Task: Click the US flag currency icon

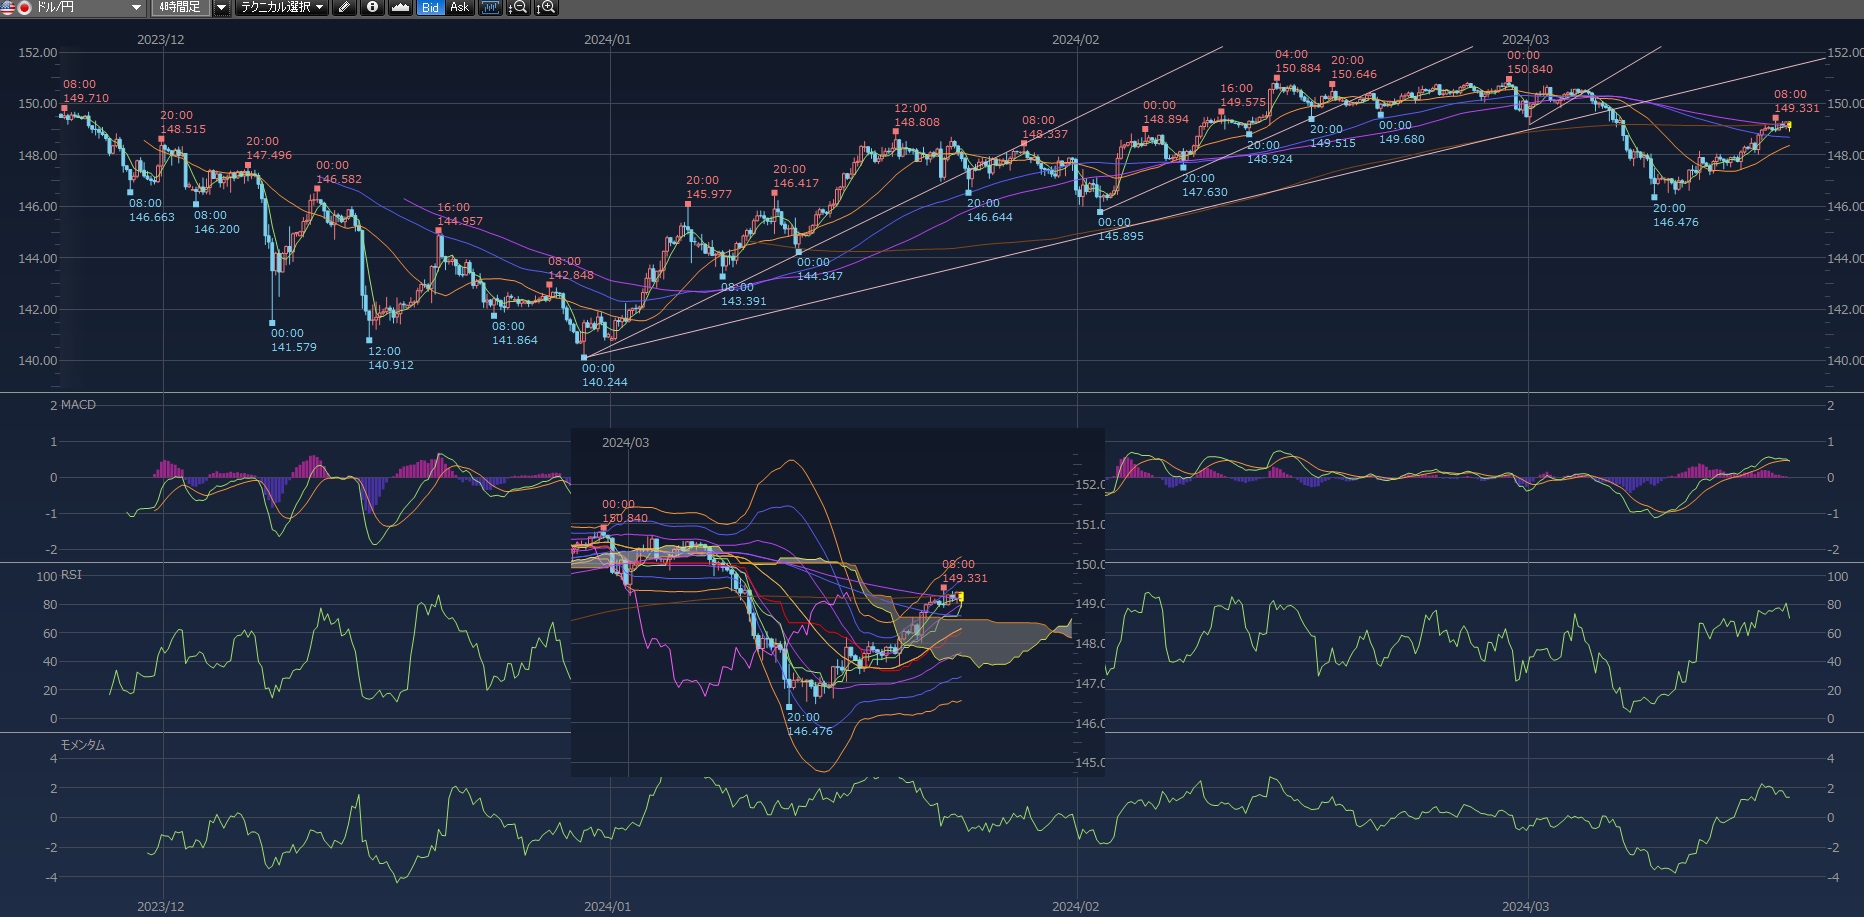Action: [8, 8]
